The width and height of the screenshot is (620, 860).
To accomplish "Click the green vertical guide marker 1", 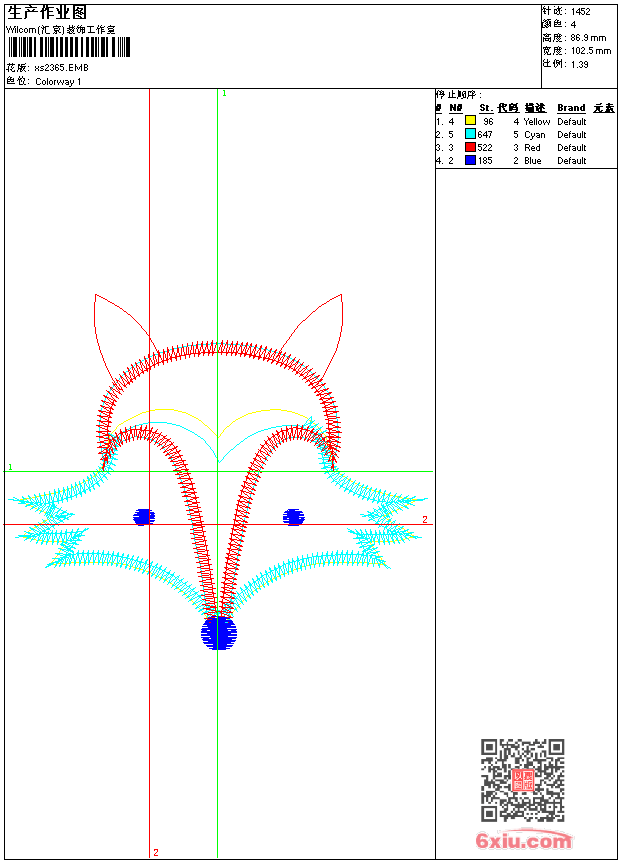I will click(x=224, y=93).
